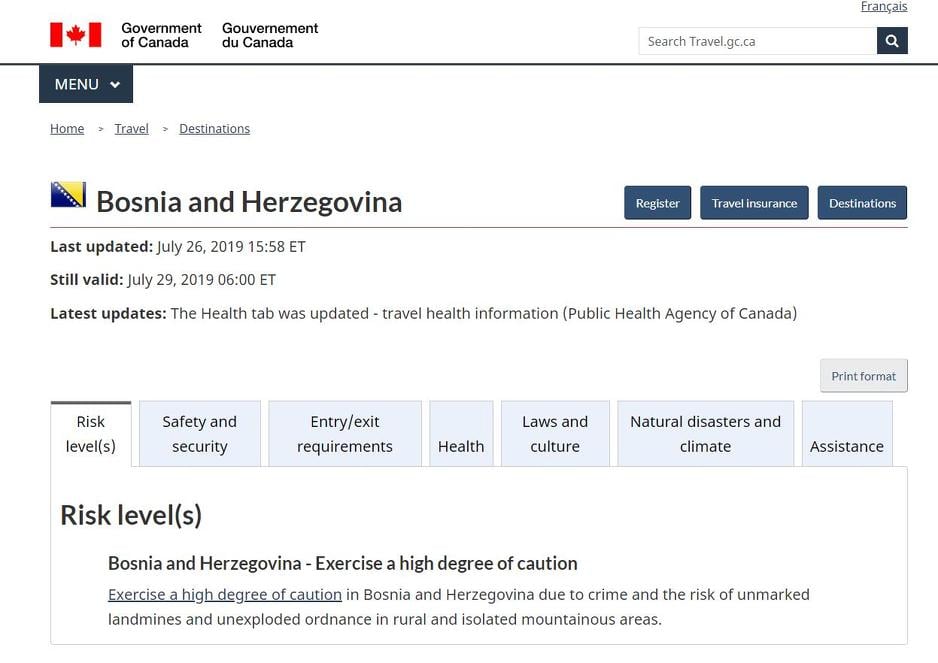Open the Travel breadcrumb link
This screenshot has height=663, width=938.
click(131, 129)
